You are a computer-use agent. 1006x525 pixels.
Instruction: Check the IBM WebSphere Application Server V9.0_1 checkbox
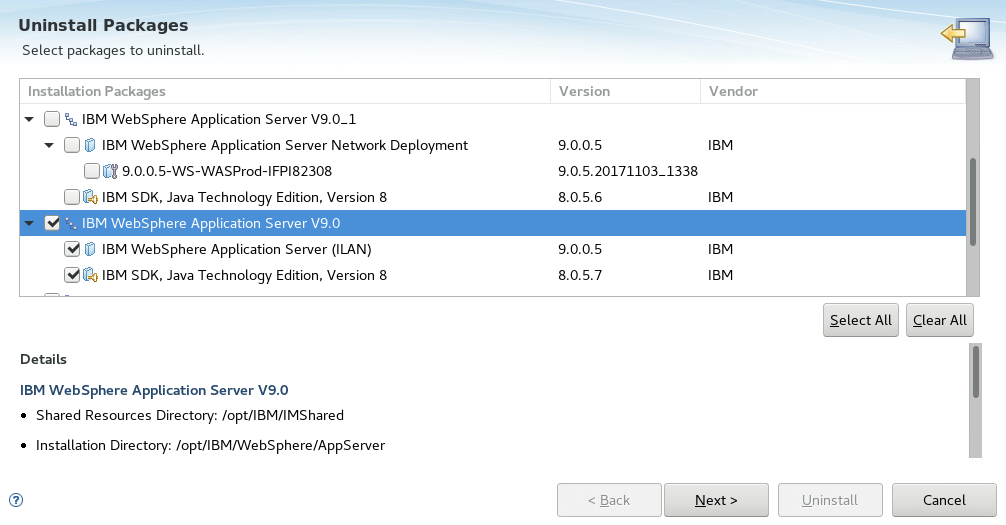[52, 119]
